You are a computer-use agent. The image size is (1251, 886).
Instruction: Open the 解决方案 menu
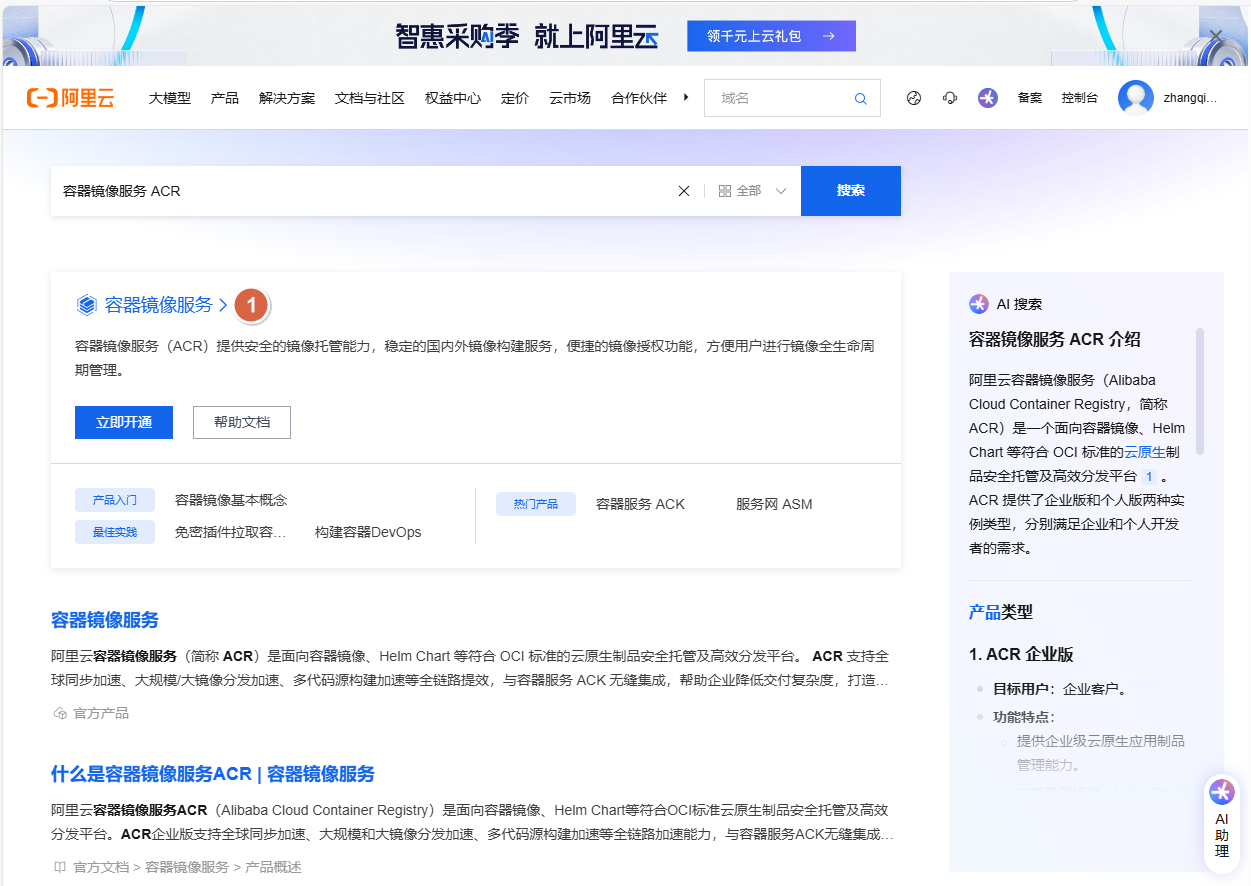pyautogui.click(x=287, y=98)
